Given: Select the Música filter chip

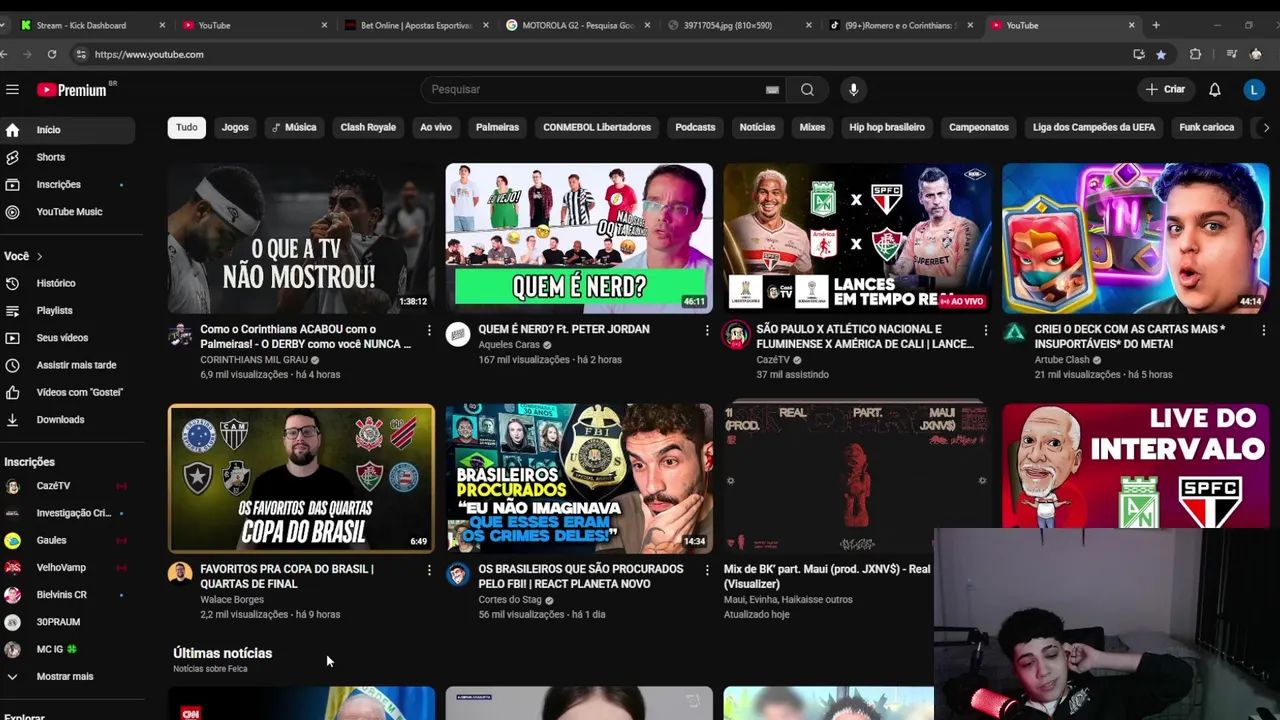Looking at the screenshot, I should (x=294, y=127).
